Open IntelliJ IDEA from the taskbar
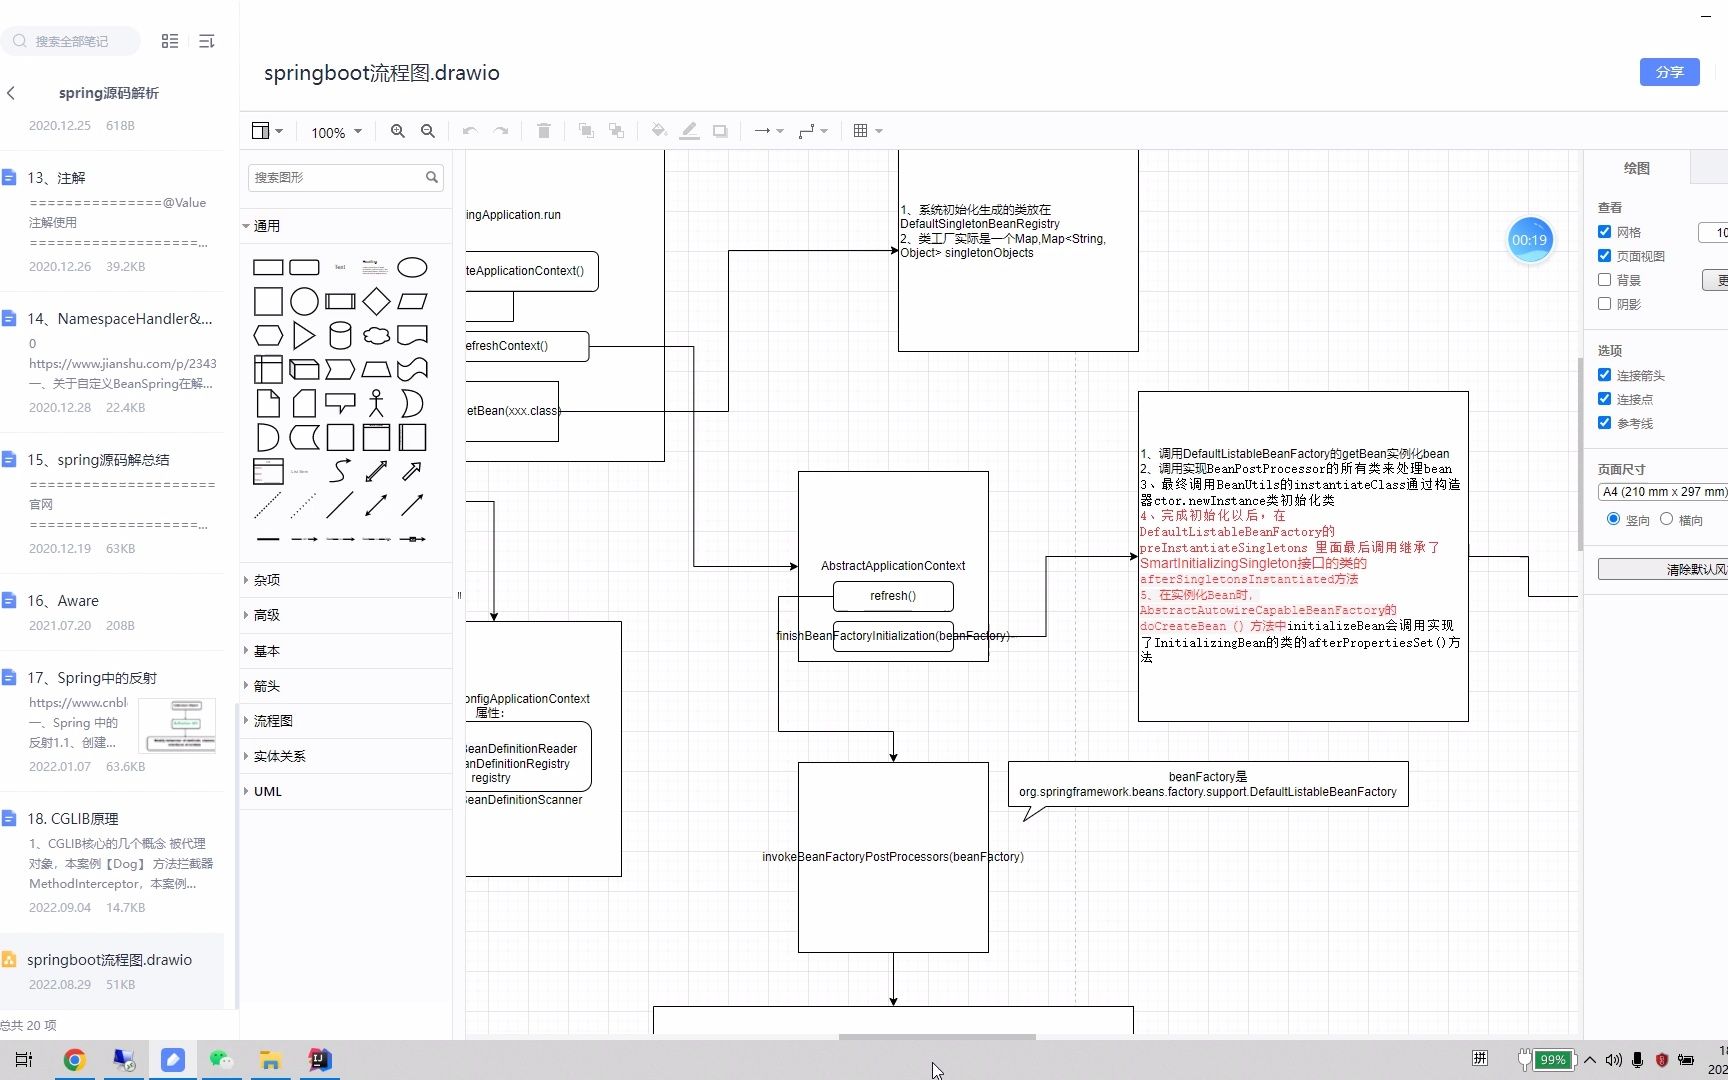Screen dimensions: 1728x1080 coord(320,1060)
